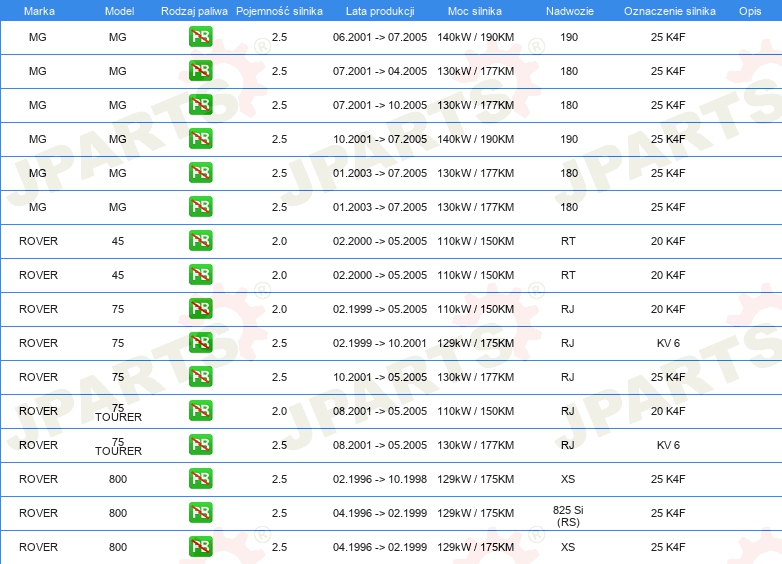Click fuel icon in Rover 800 02.1996 -> 10.1998 row
This screenshot has height=564, width=782.
click(200, 479)
